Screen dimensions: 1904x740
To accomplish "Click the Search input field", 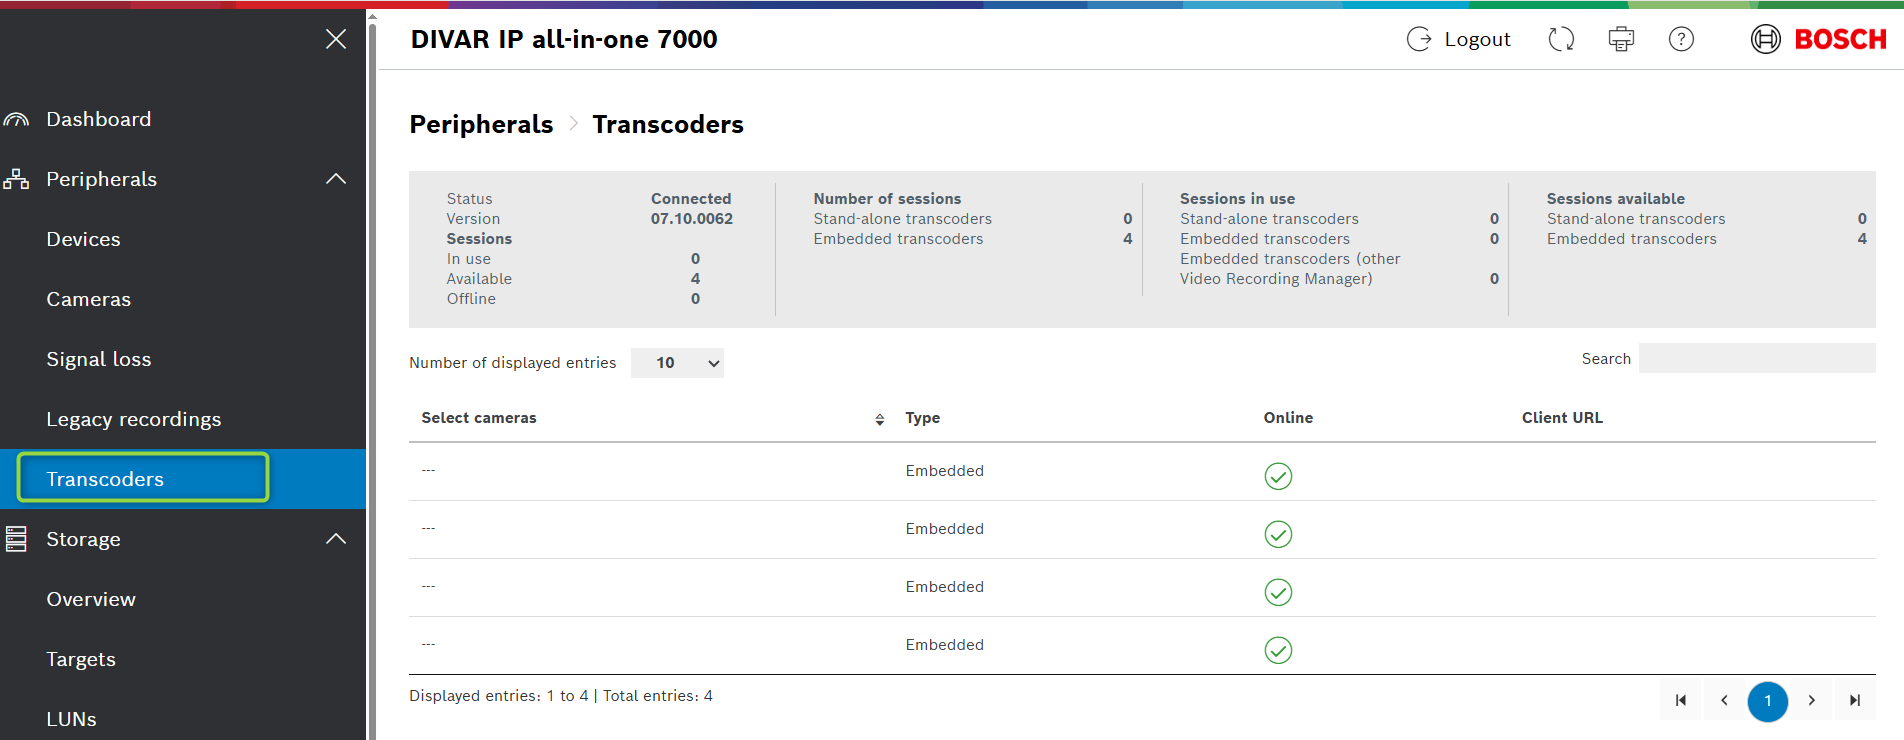I will click(x=1756, y=359).
